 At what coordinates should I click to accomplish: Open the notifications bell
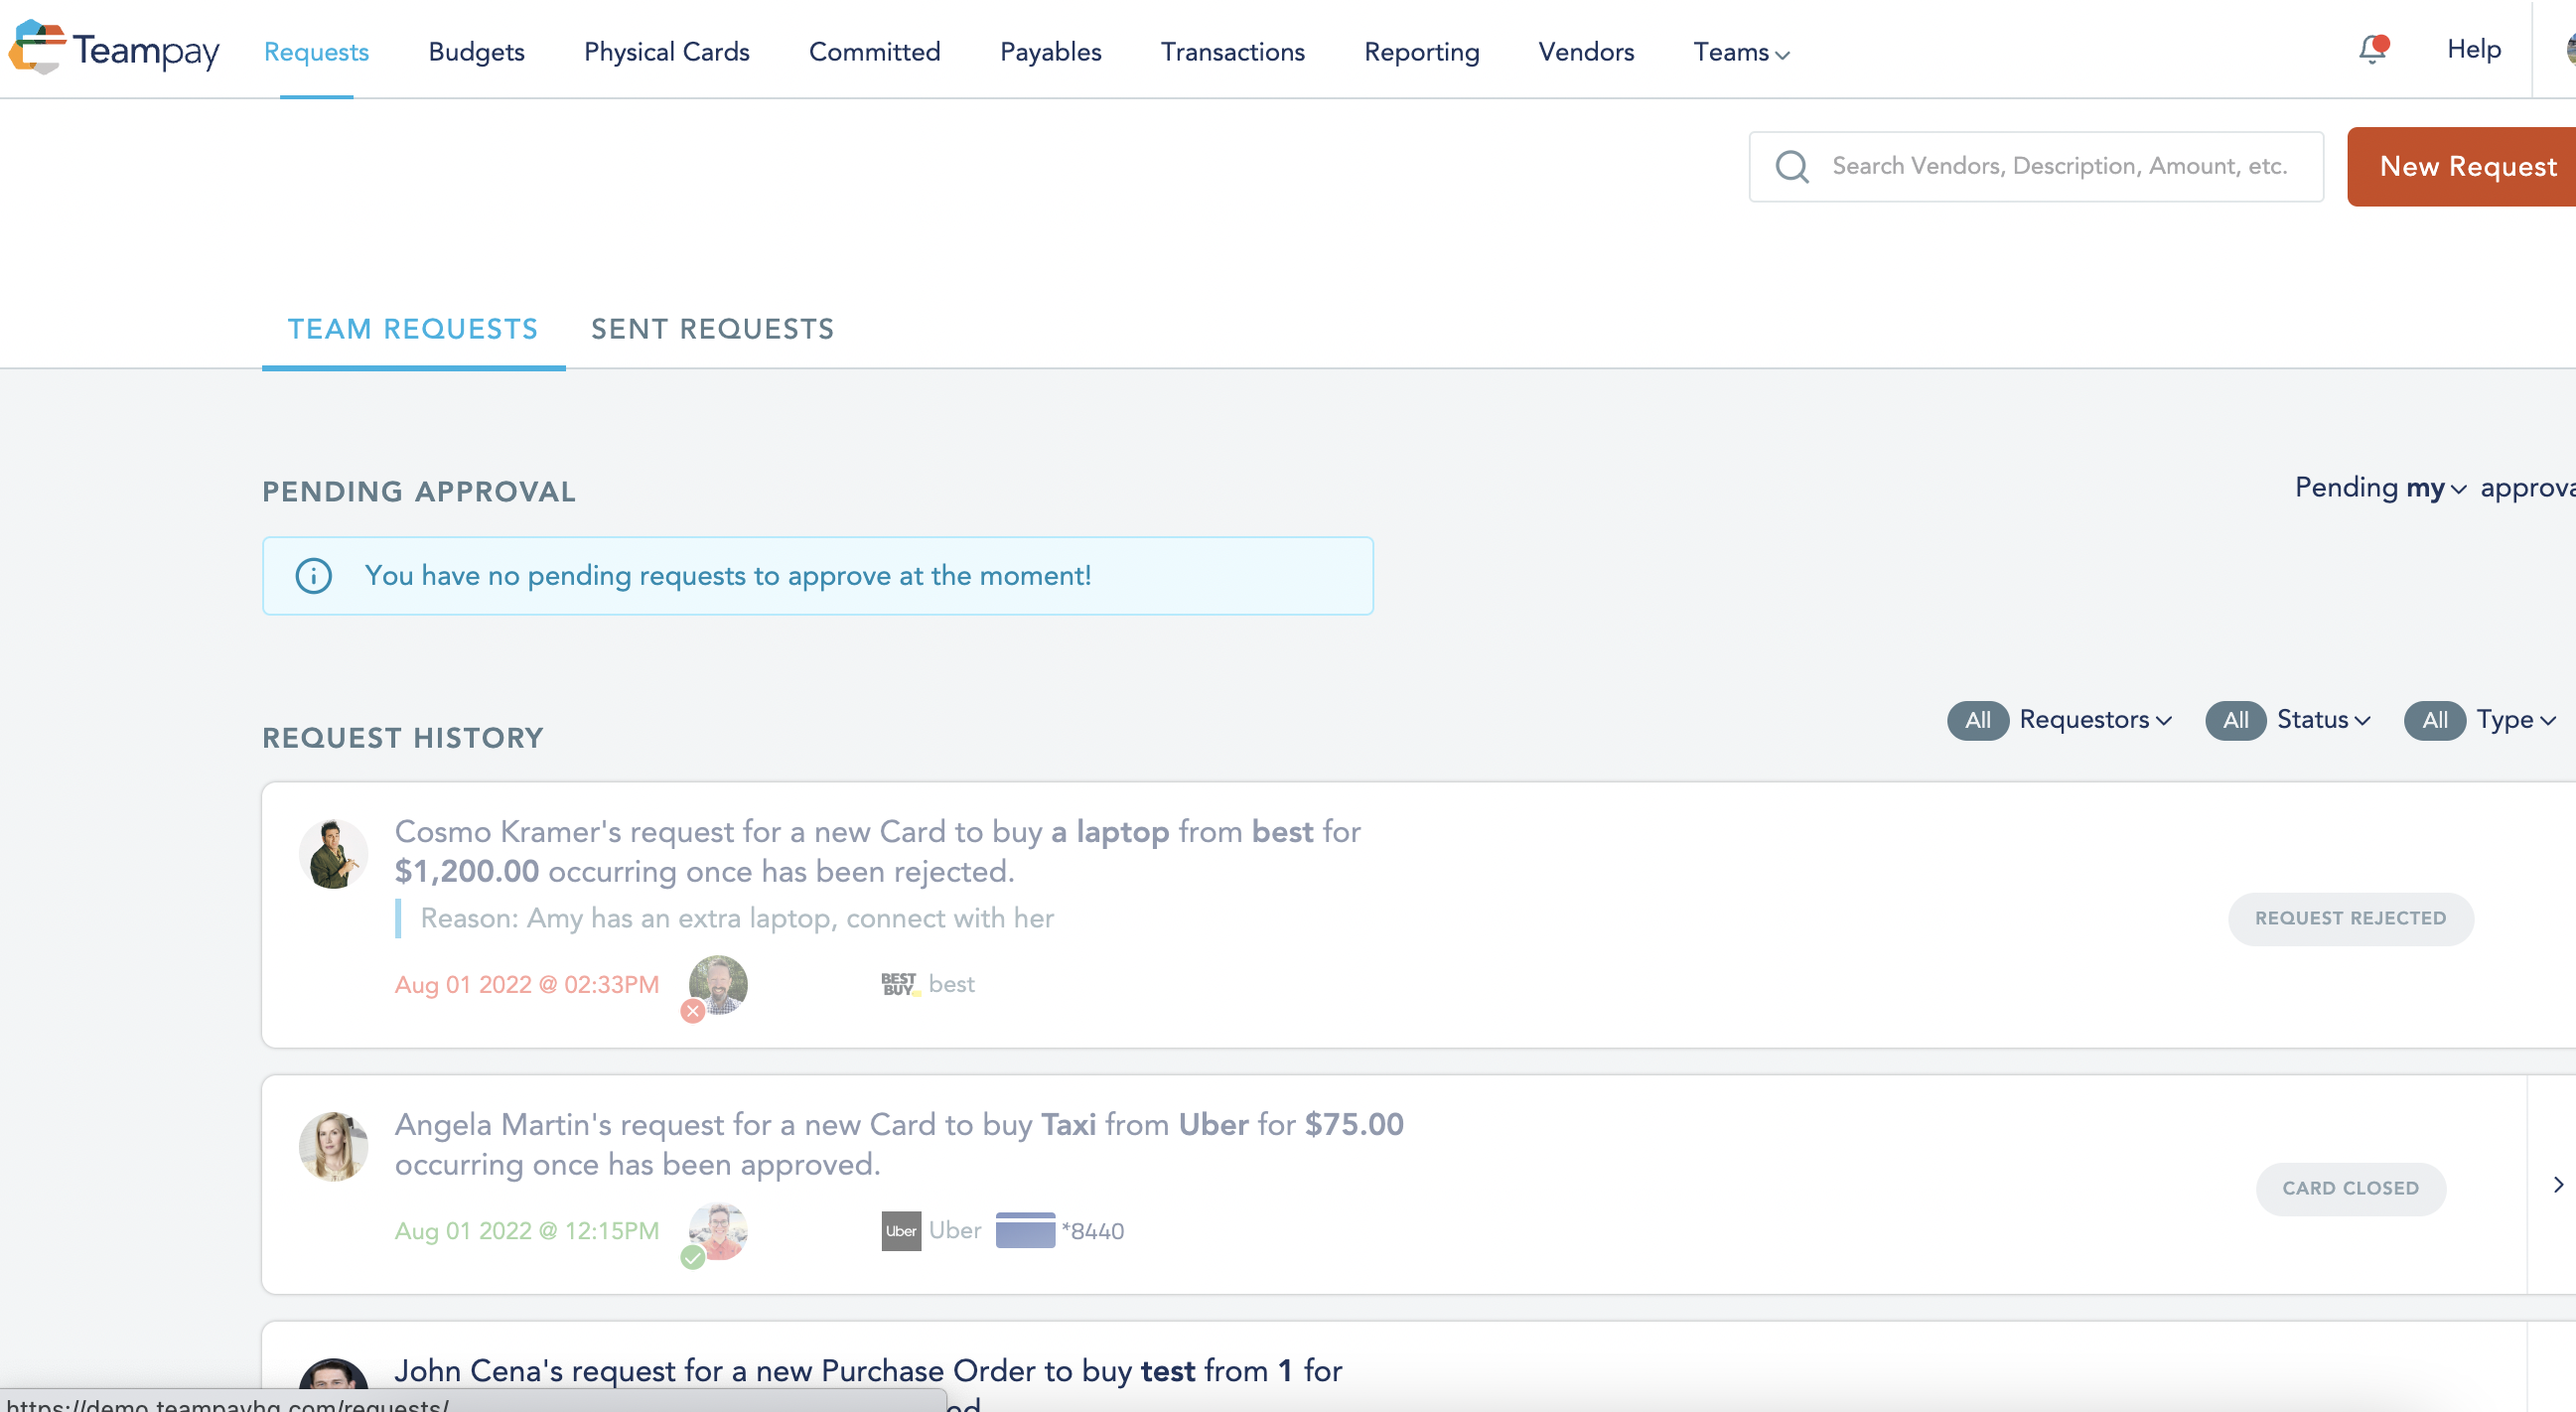tap(2373, 49)
